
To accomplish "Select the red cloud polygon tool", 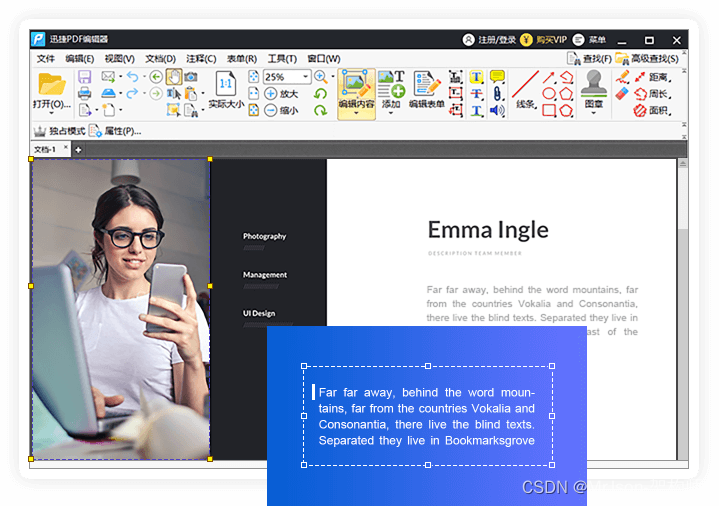I will 566,110.
